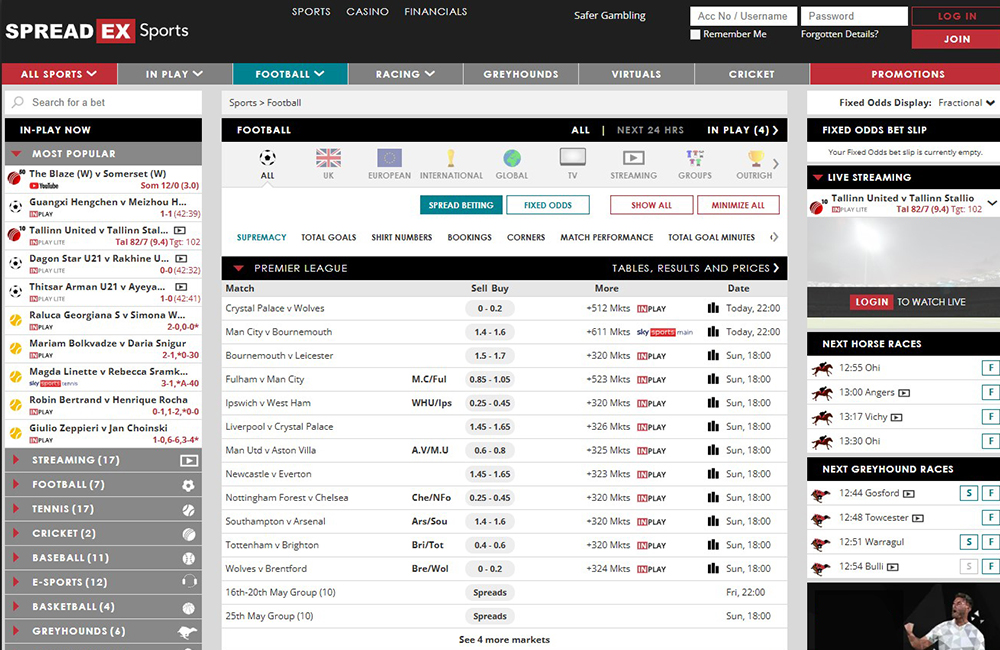Click the horse icon beside 12:55 Ohi
Image resolution: width=1000 pixels, height=650 pixels.
(822, 368)
